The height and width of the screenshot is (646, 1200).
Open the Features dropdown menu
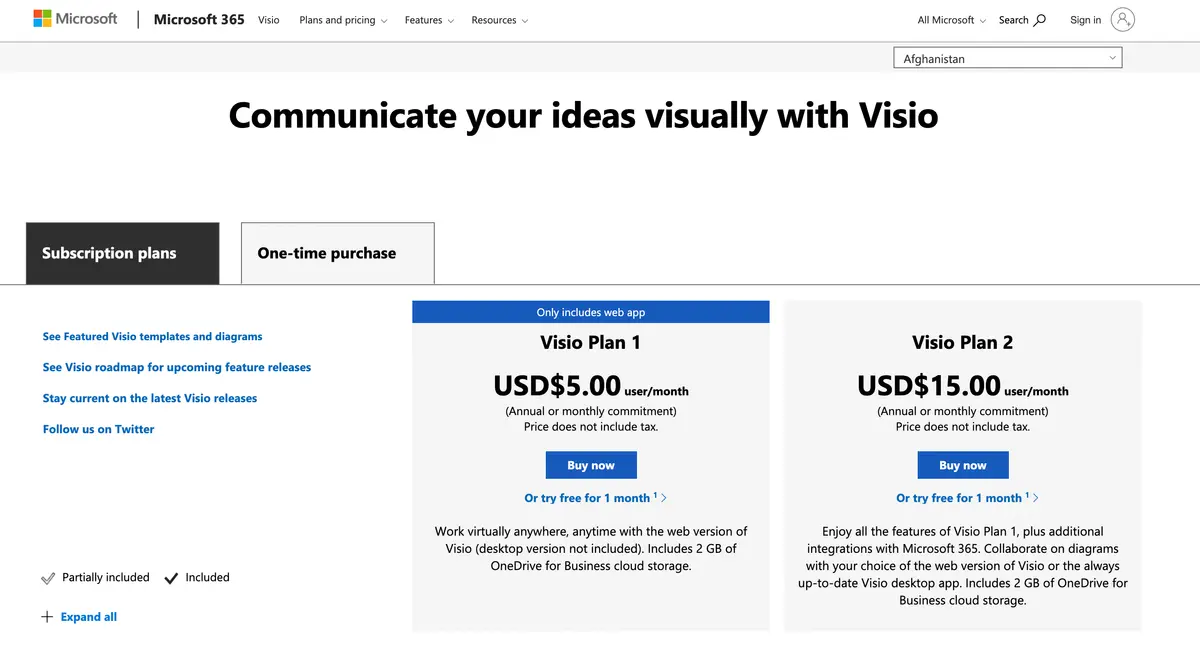[429, 20]
